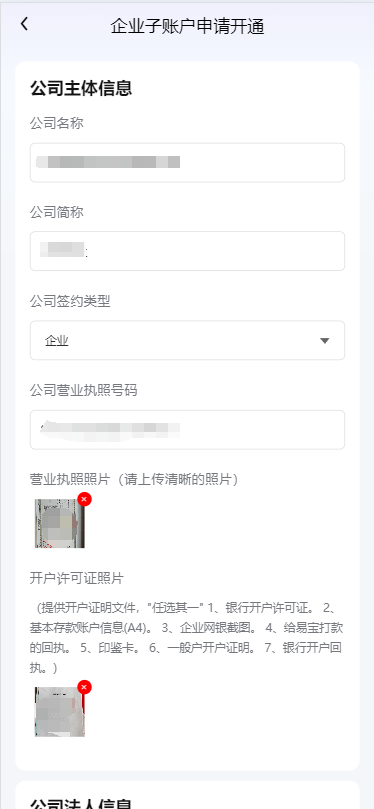
Task: Select the 公司营业执照号码 field label
Action: [x=84, y=391]
